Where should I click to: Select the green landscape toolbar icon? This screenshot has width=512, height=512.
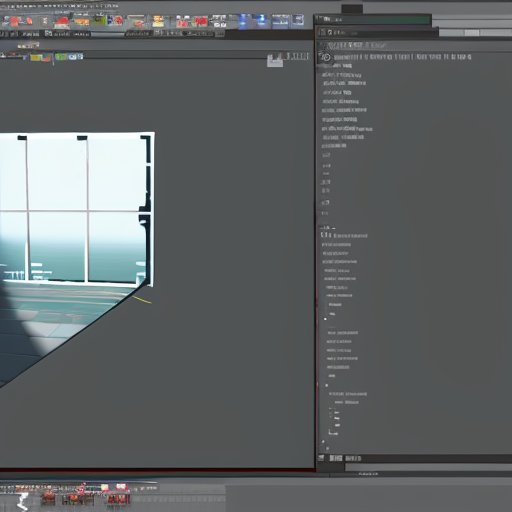click(x=99, y=20)
